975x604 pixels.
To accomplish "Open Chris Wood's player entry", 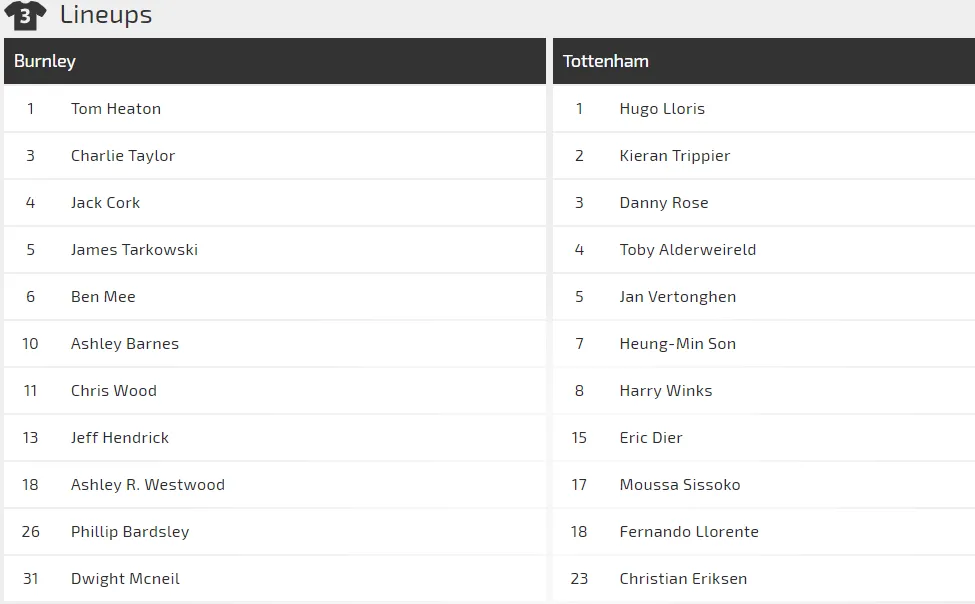I will coord(113,390).
